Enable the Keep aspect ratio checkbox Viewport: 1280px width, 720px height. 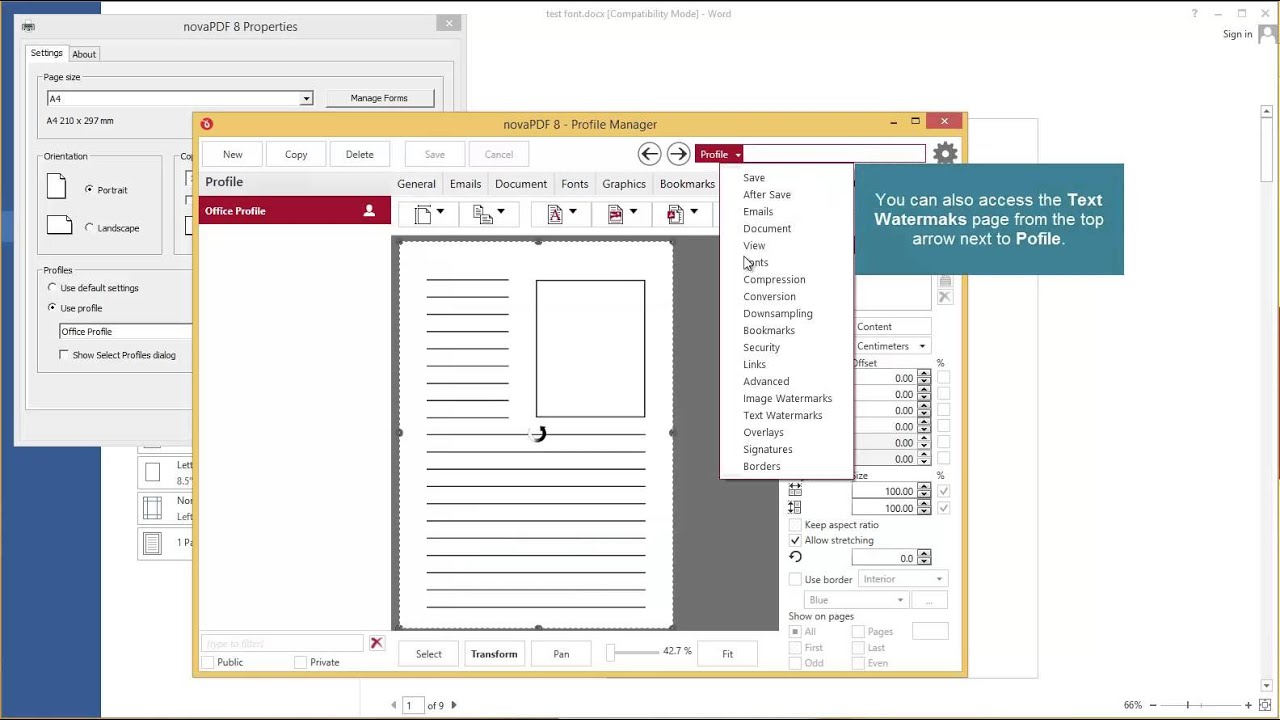tap(795, 525)
